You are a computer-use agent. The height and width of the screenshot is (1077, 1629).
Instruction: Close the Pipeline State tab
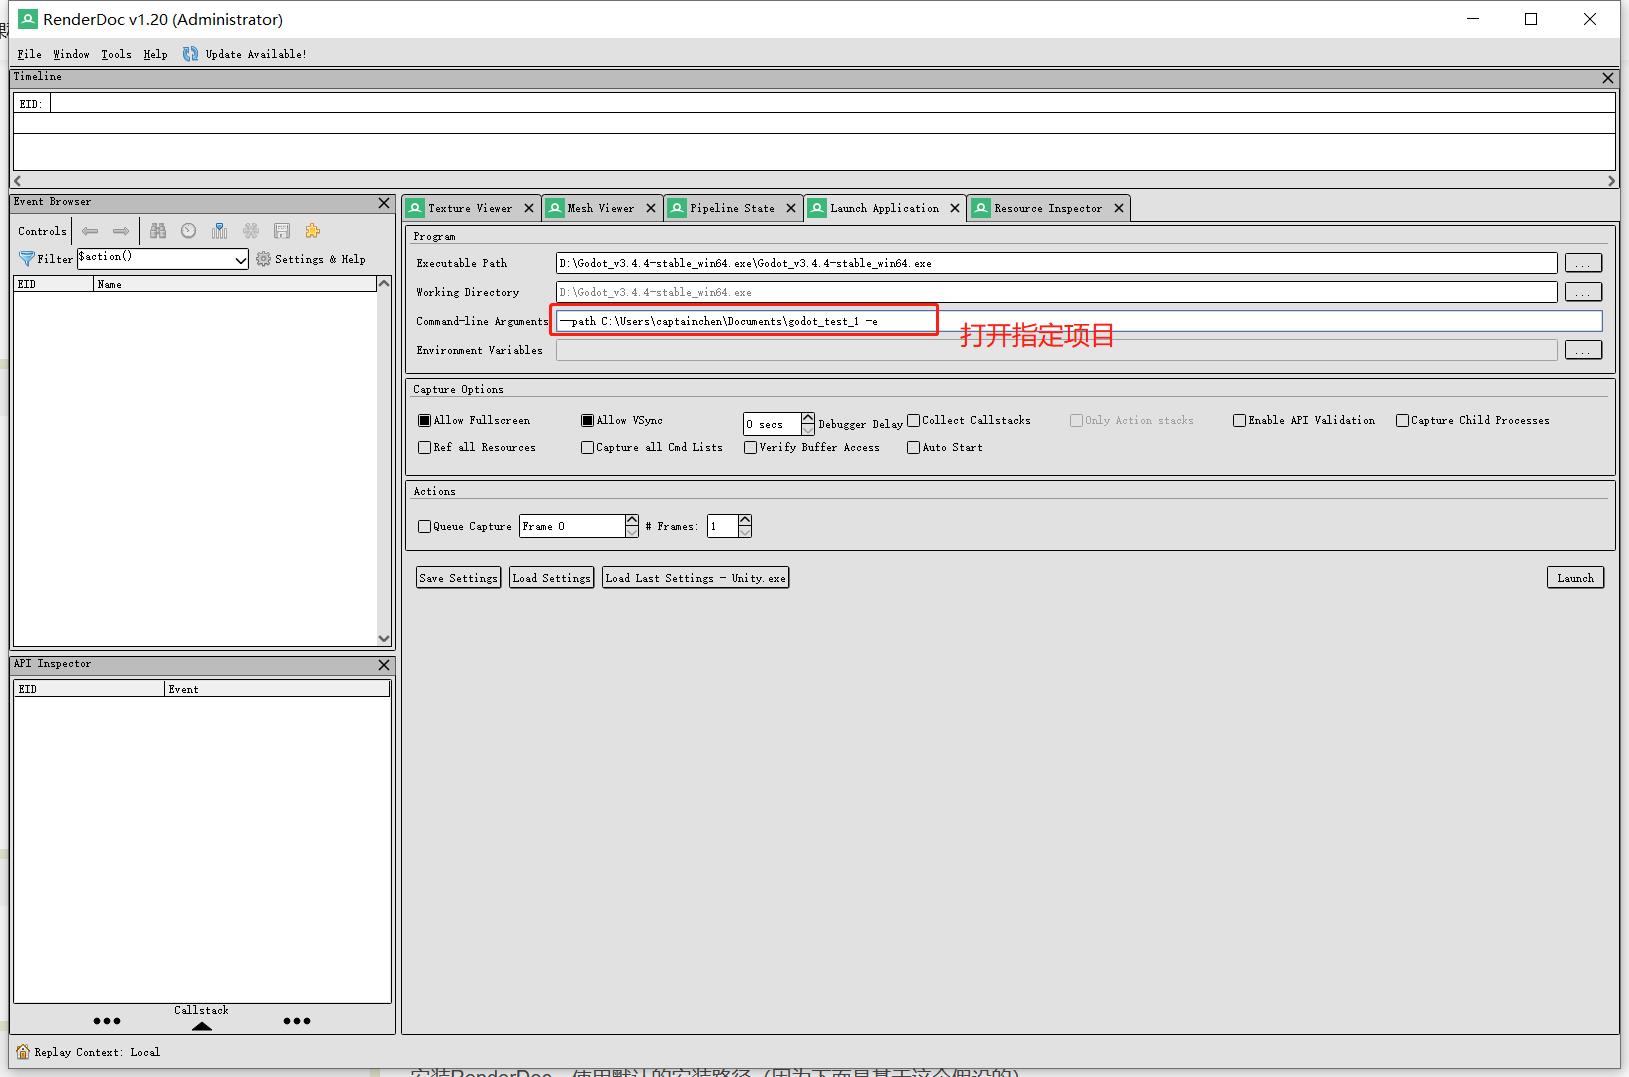[791, 208]
